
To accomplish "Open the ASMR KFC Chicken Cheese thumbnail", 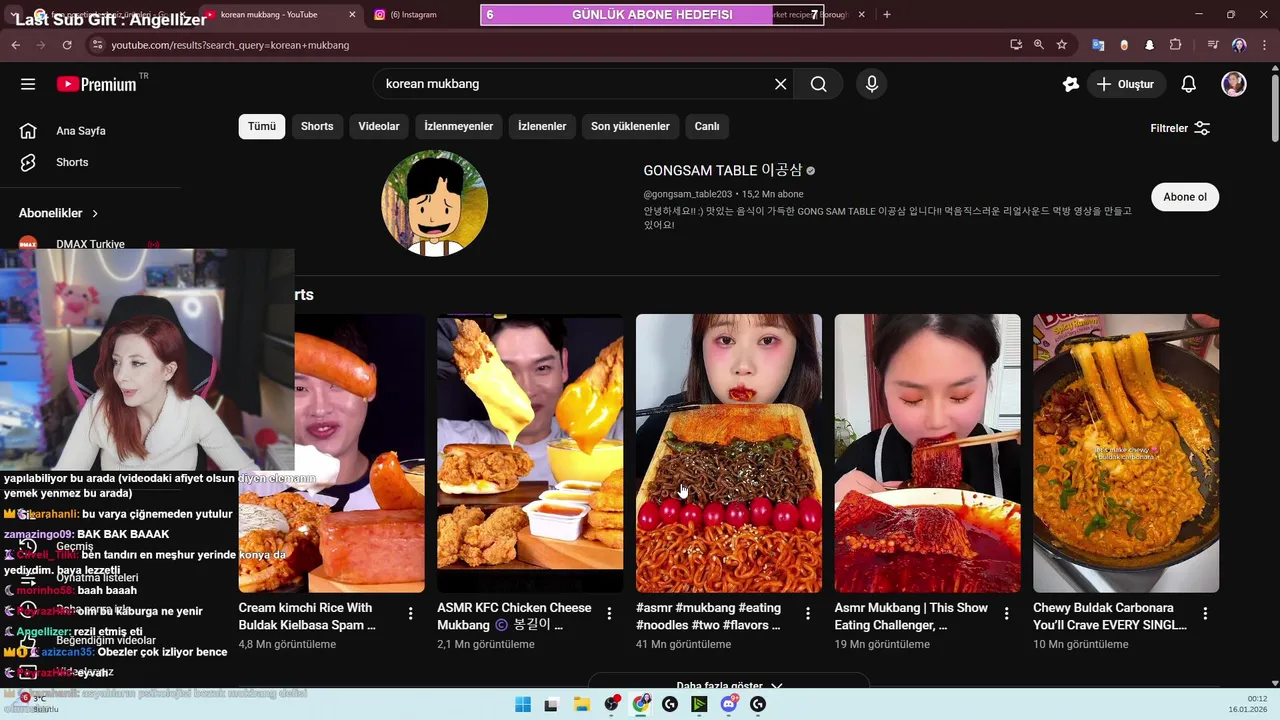I will [530, 453].
